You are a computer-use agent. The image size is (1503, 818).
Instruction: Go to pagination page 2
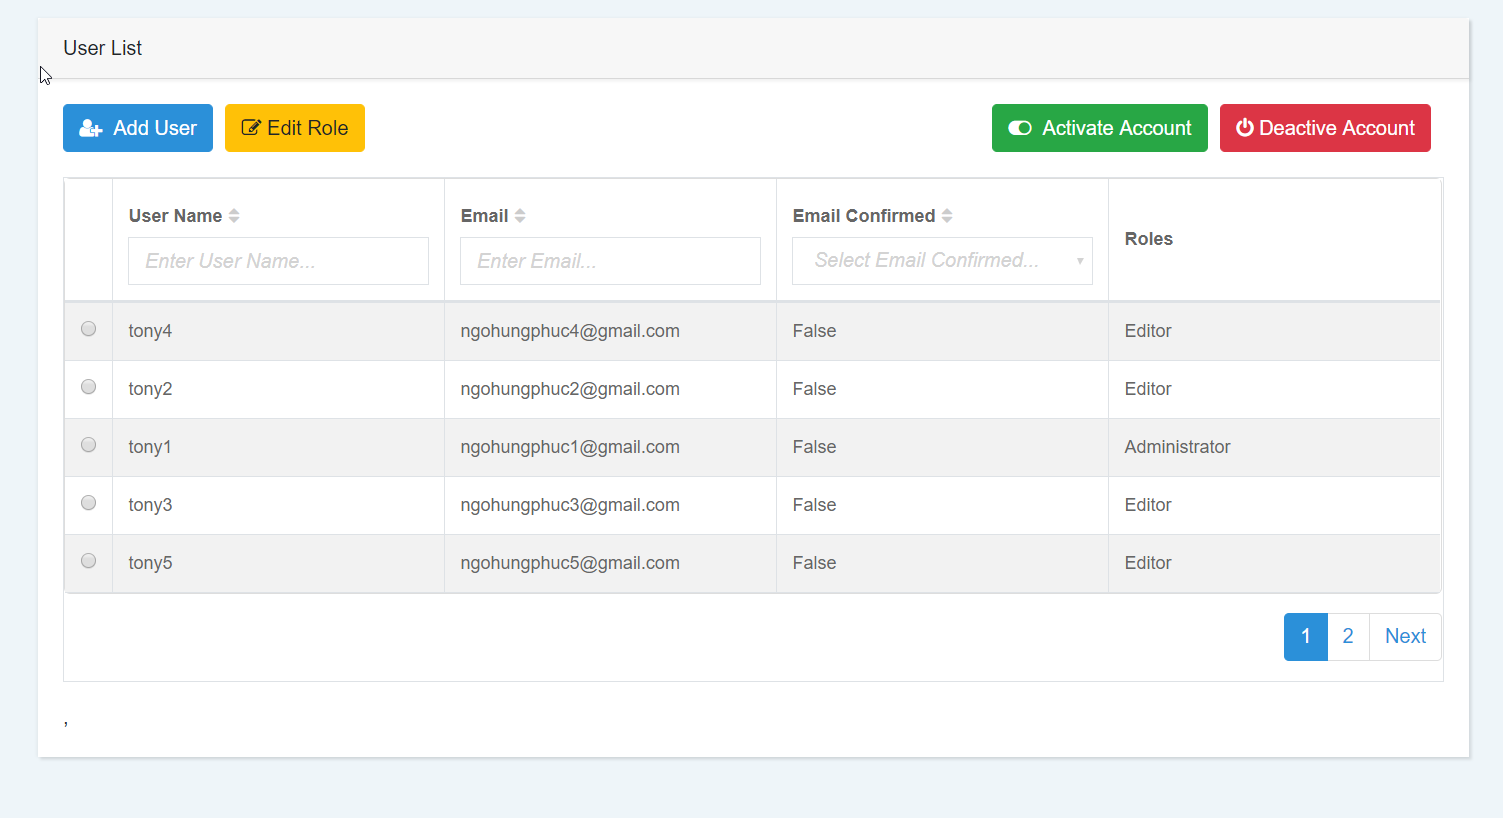(1348, 637)
